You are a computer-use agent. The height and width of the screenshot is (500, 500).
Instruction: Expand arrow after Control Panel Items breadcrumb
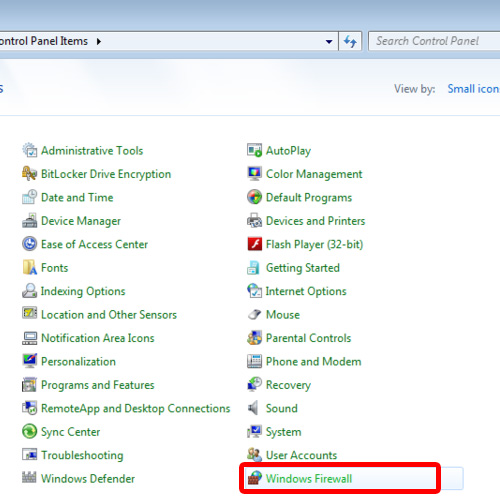(x=99, y=41)
